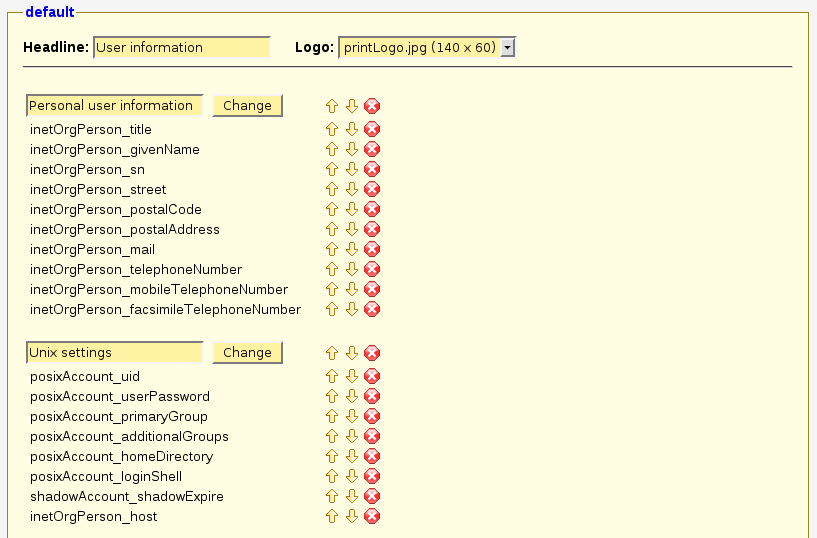Screen dimensions: 817x538
Task: Click the Unix settings section name field
Action: click(114, 352)
